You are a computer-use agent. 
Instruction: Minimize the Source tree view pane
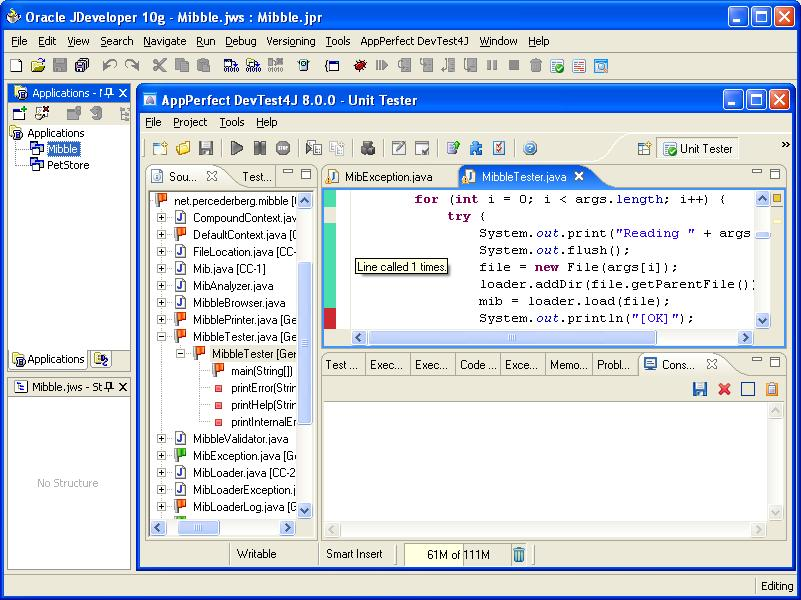point(288,174)
